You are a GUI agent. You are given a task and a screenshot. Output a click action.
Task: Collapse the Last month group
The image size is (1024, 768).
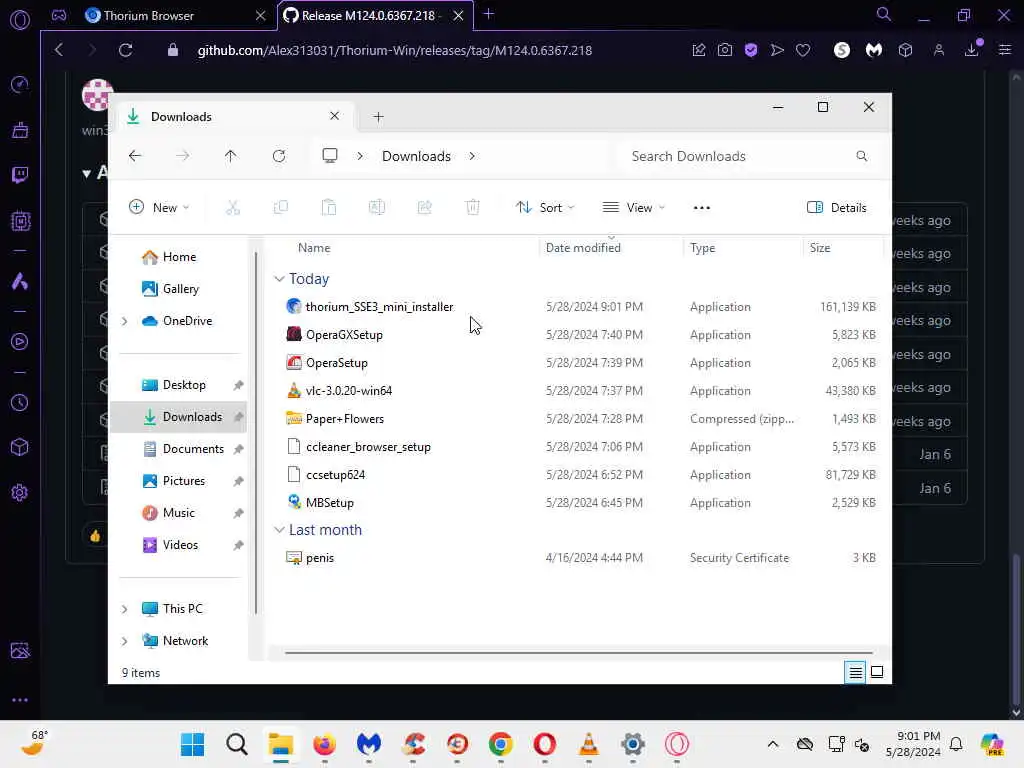coord(280,530)
